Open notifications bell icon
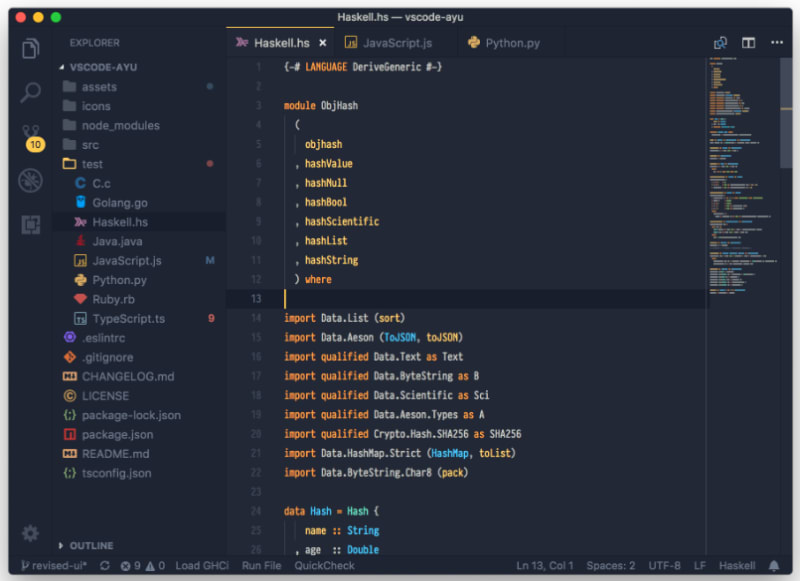The height and width of the screenshot is (581, 800). (x=774, y=566)
